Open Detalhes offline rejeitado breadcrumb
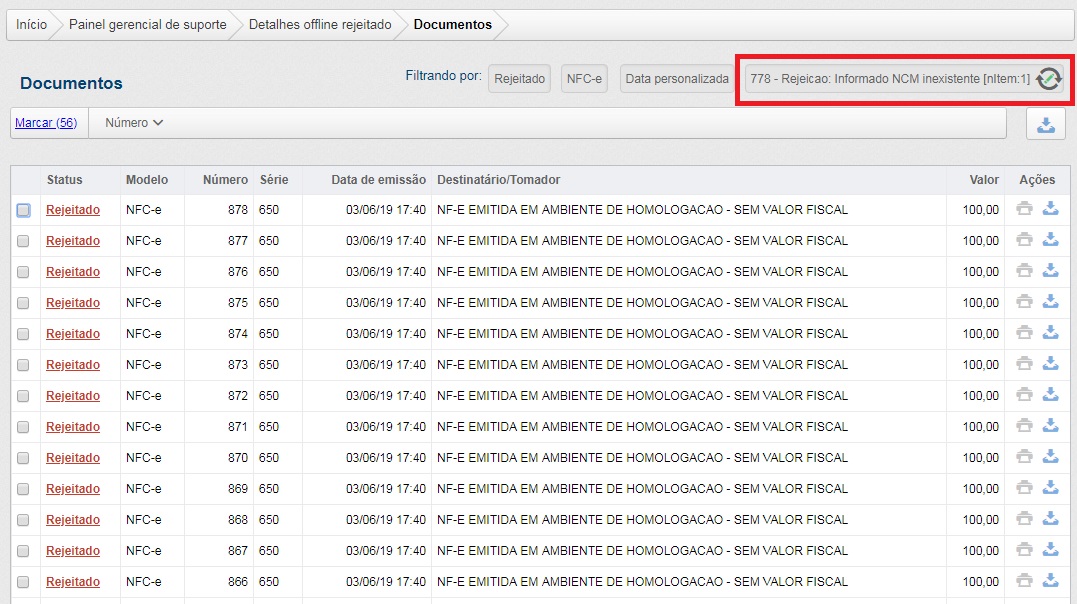 tap(319, 25)
